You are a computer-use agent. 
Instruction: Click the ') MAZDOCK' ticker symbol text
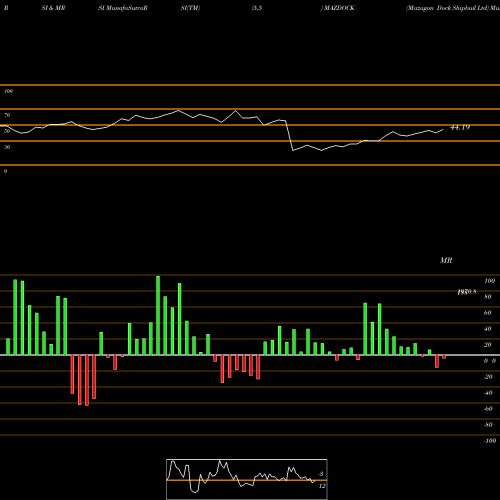[337, 8]
